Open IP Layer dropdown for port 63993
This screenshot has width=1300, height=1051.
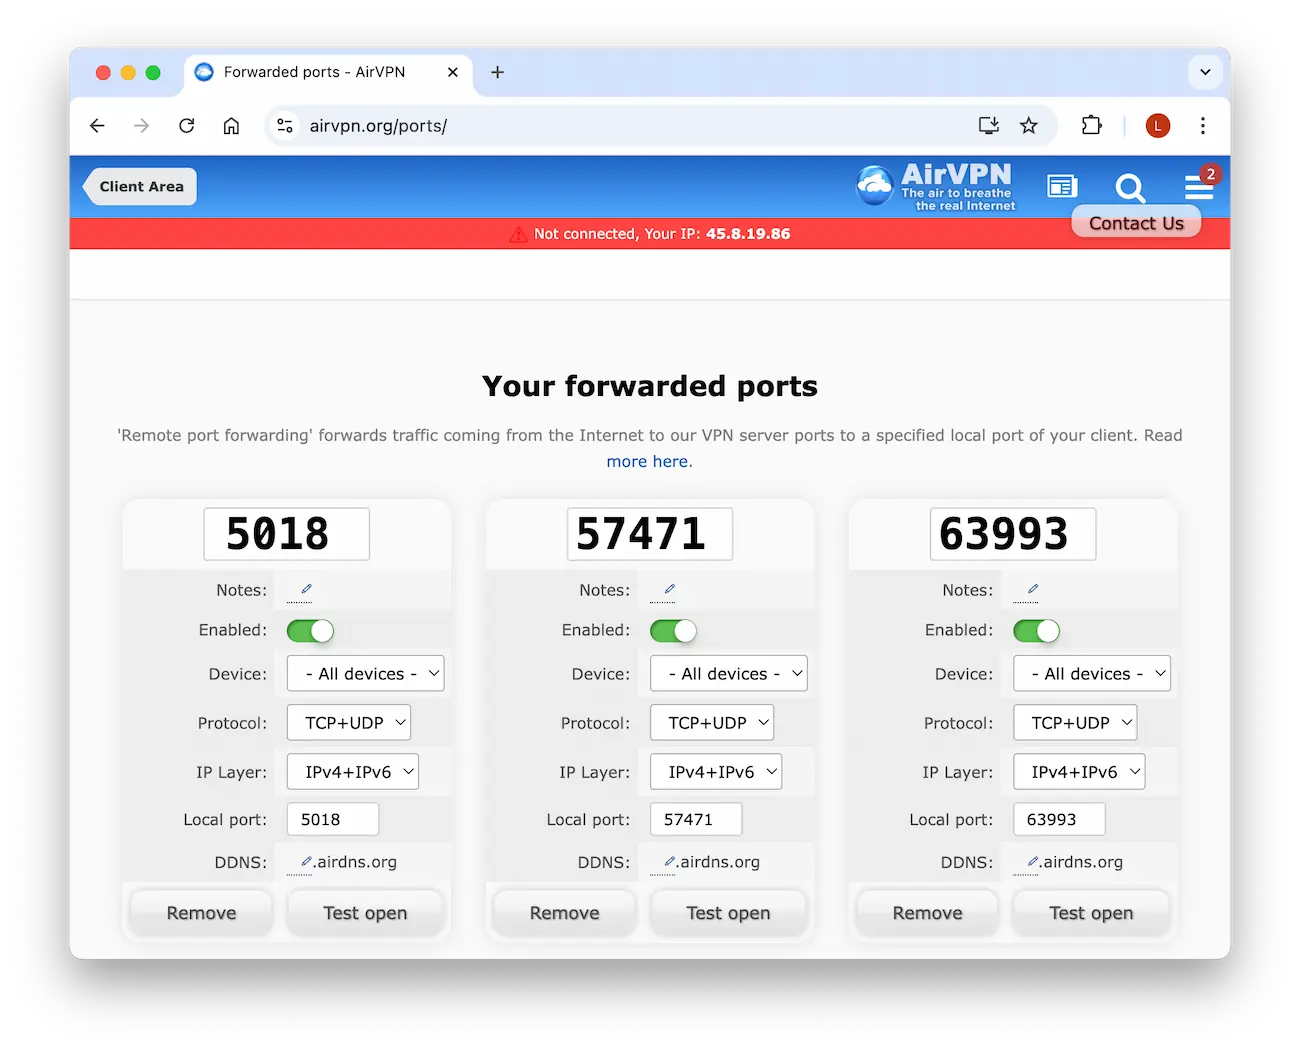(x=1079, y=771)
